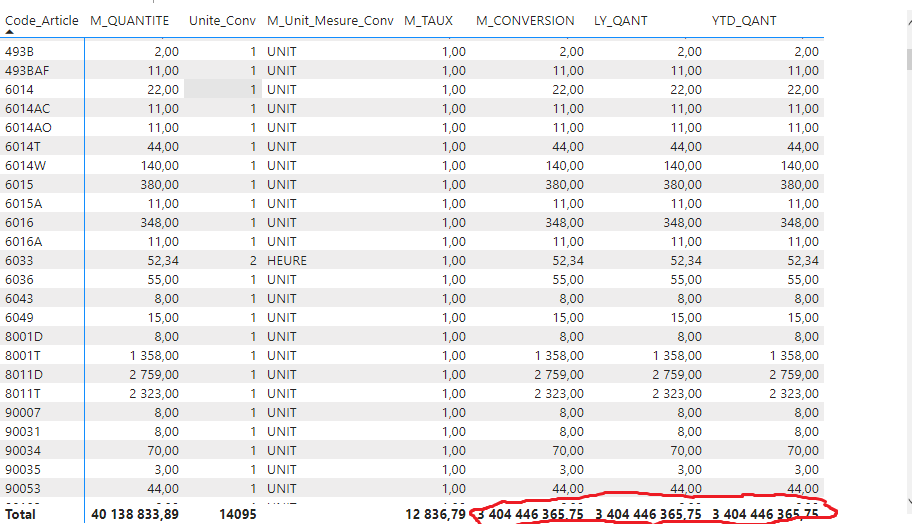Viewport: 912px width, 524px height.
Task: Select article code 8011D
Action: (x=24, y=375)
